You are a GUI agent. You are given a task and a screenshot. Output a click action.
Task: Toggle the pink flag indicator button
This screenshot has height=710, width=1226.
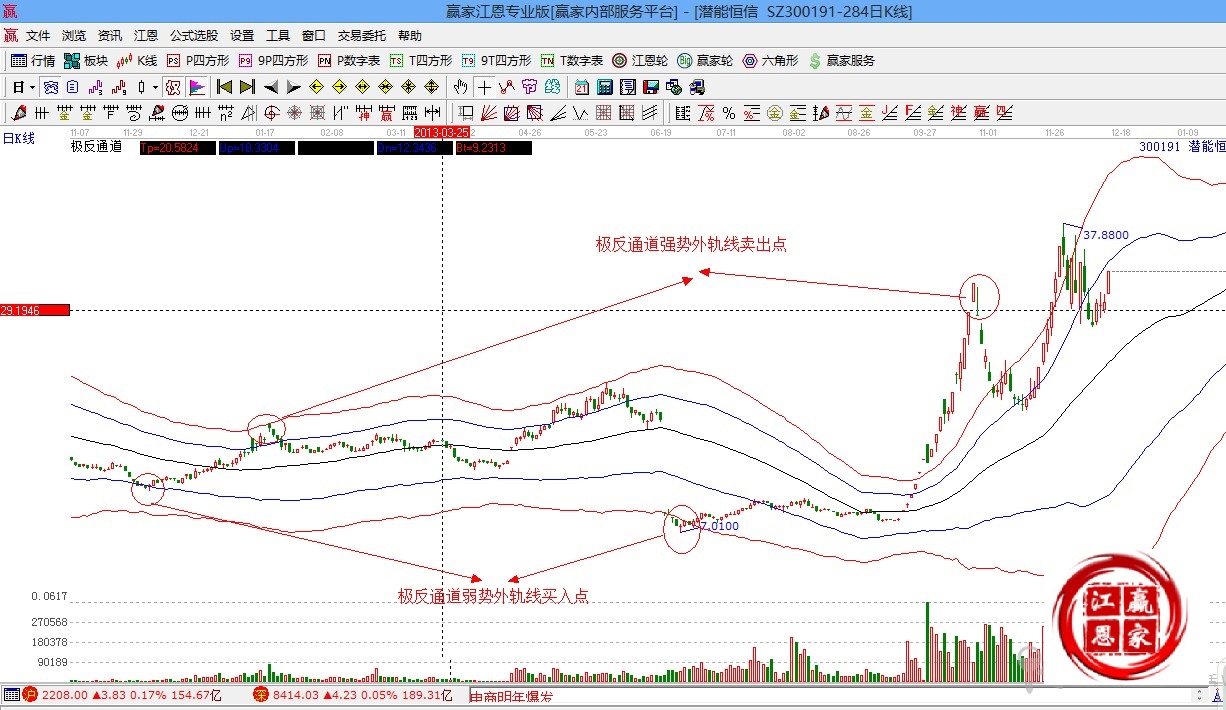(196, 87)
